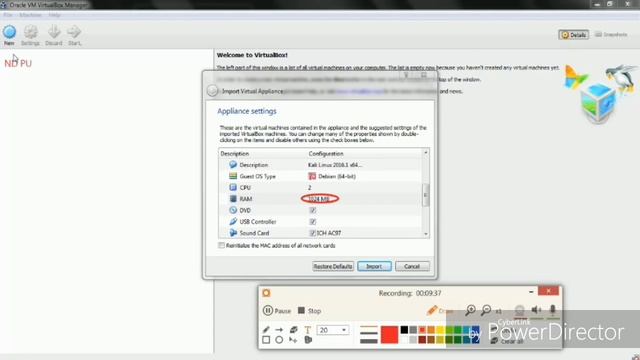The image size is (640, 360).
Task: Click the Description column header
Action: [x=235, y=153]
